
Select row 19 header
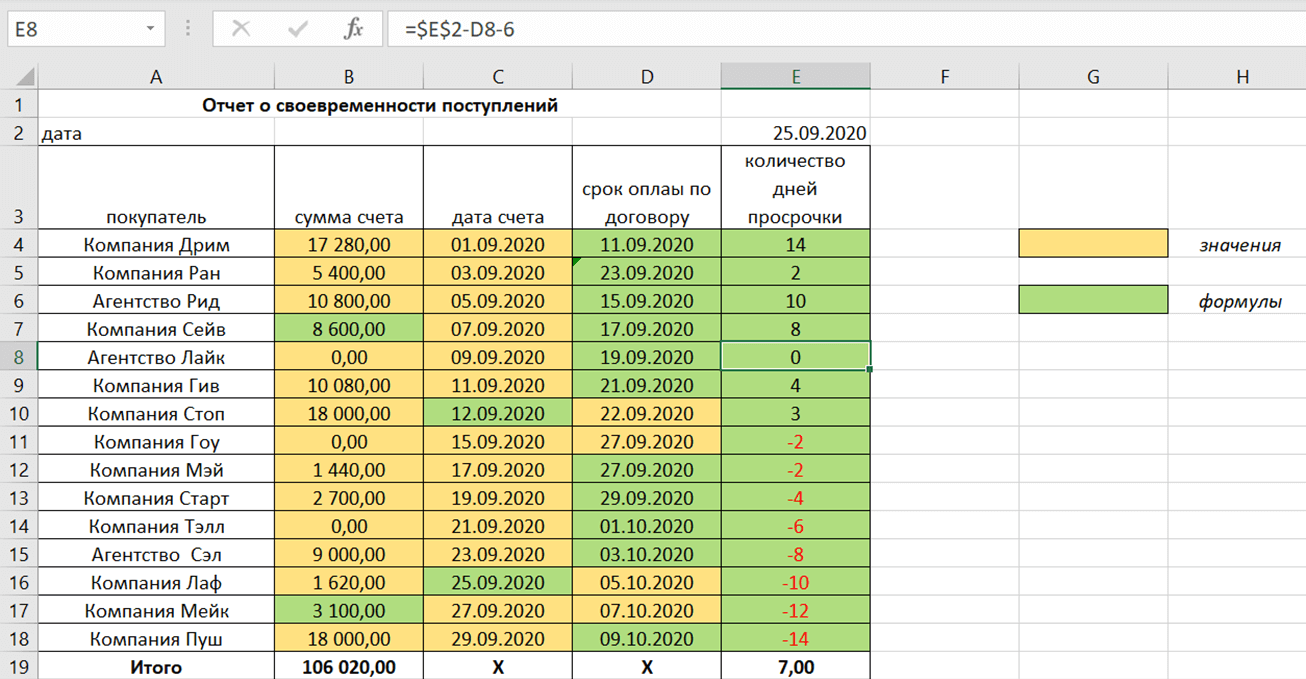click(x=18, y=667)
